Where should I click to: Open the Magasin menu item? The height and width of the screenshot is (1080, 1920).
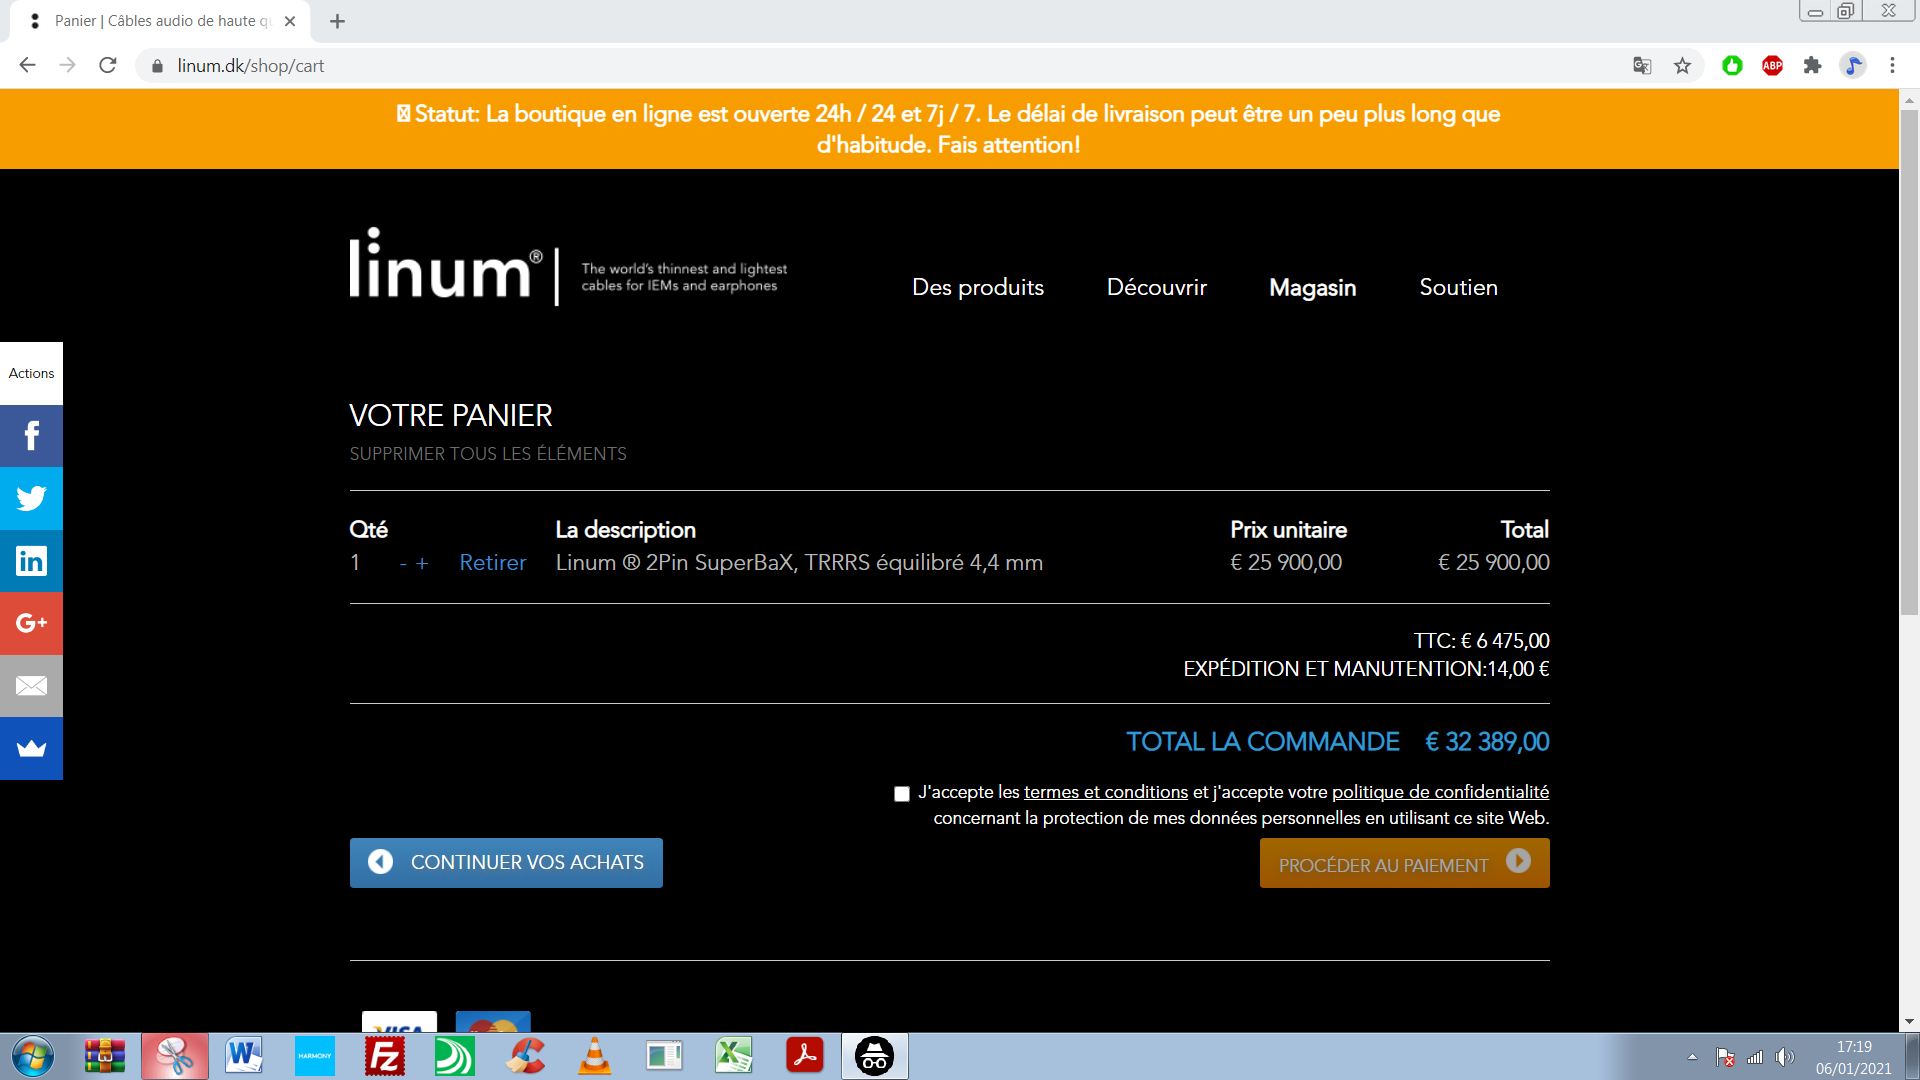point(1312,288)
